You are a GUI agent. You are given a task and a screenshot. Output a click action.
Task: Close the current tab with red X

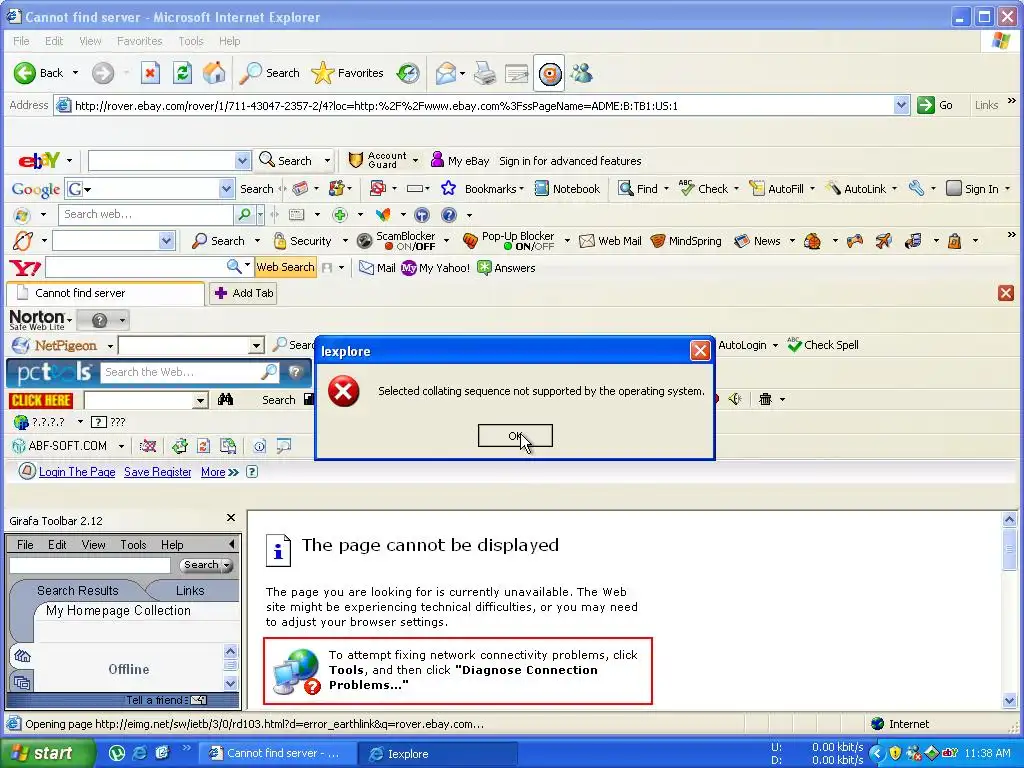click(x=1006, y=293)
